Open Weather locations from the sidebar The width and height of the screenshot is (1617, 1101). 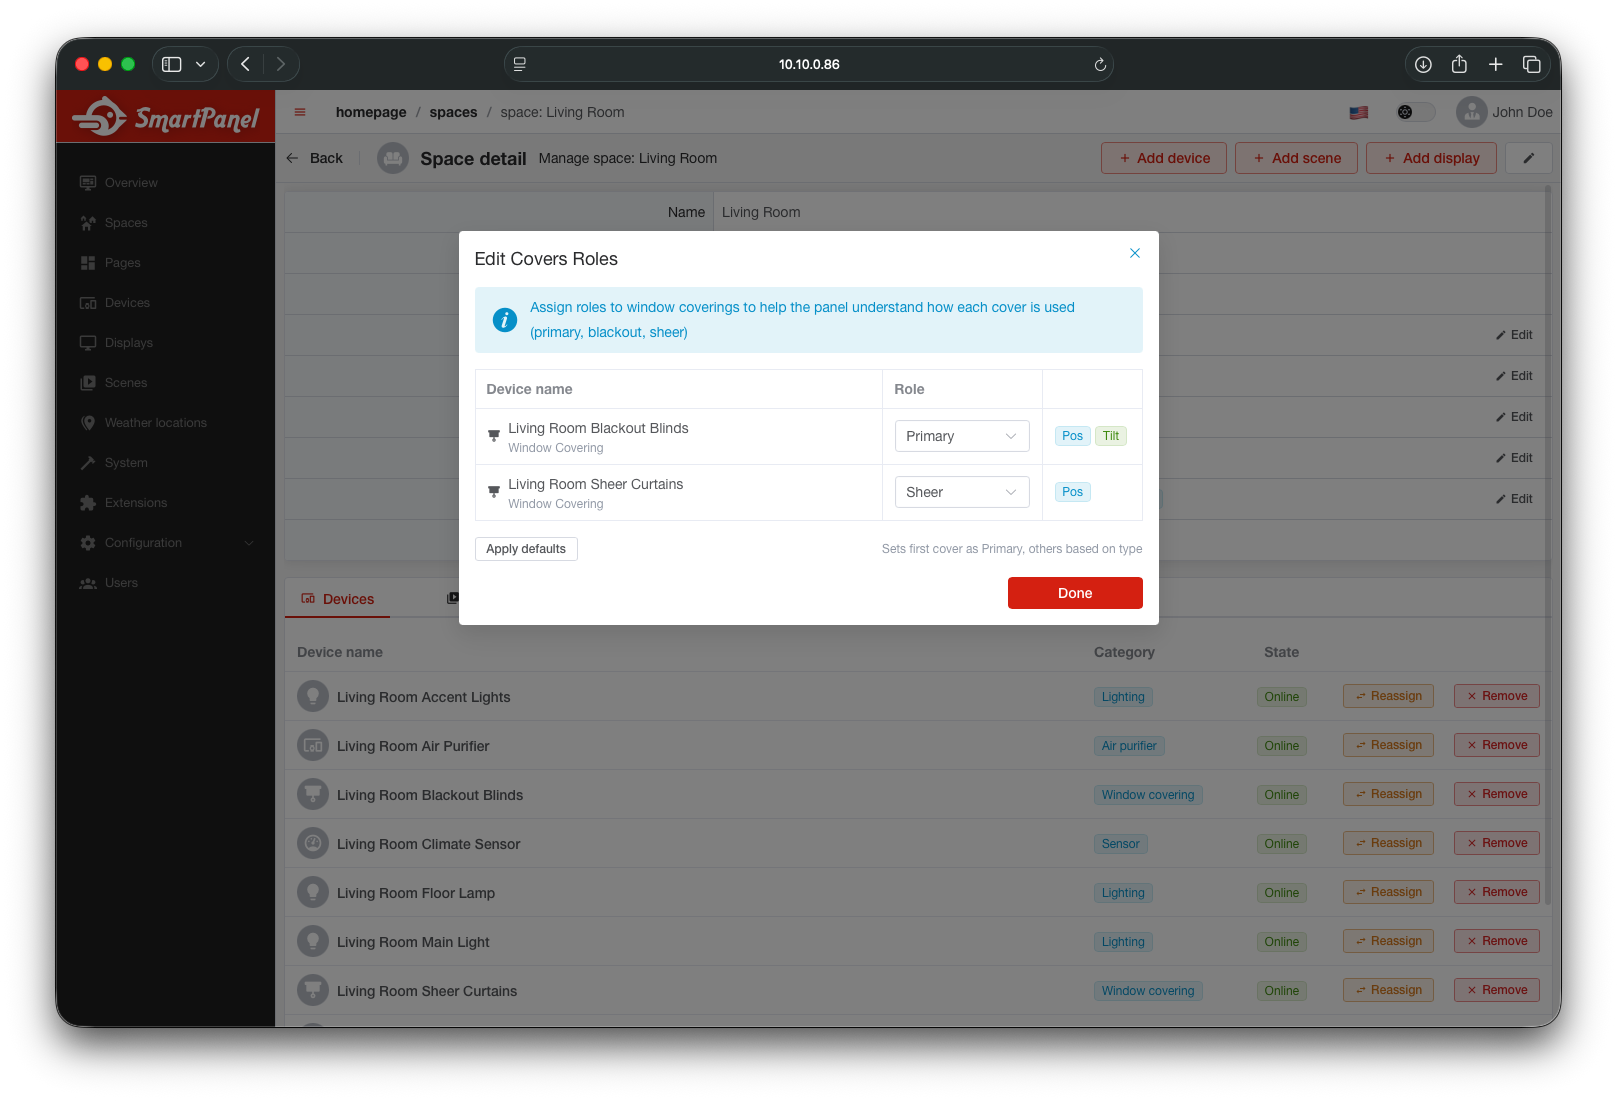(155, 422)
